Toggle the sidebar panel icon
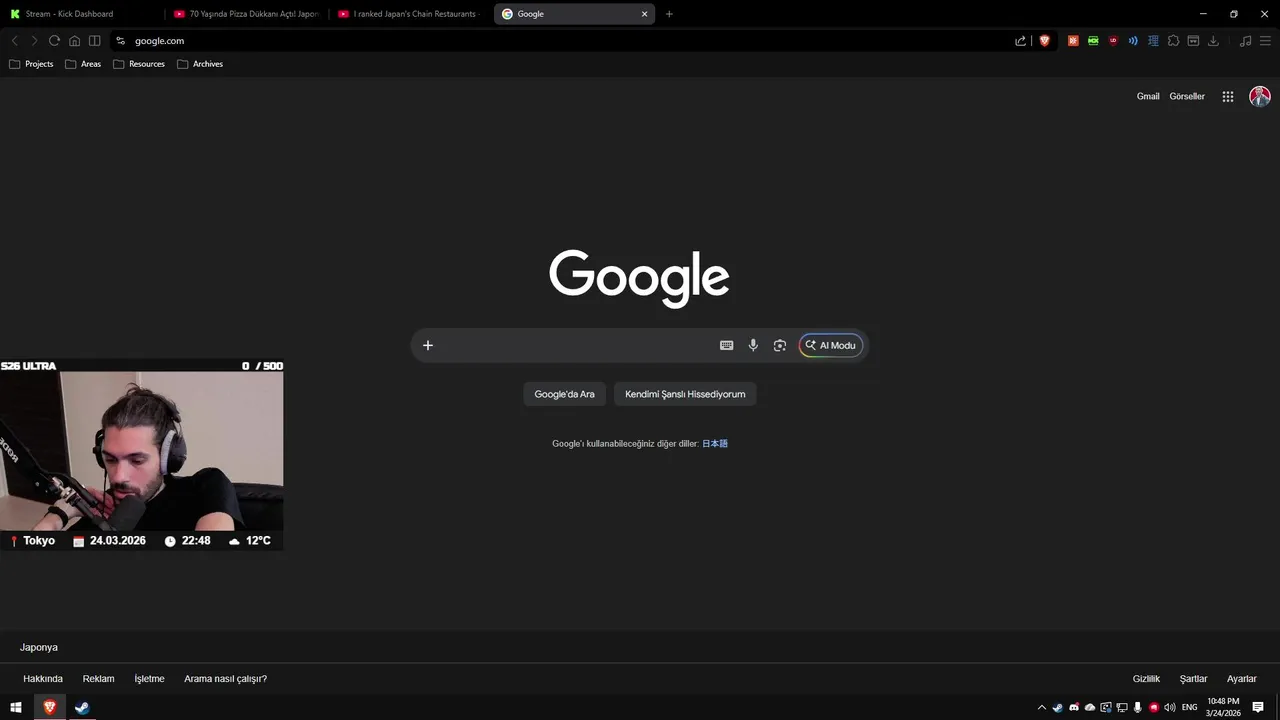 (x=94, y=41)
